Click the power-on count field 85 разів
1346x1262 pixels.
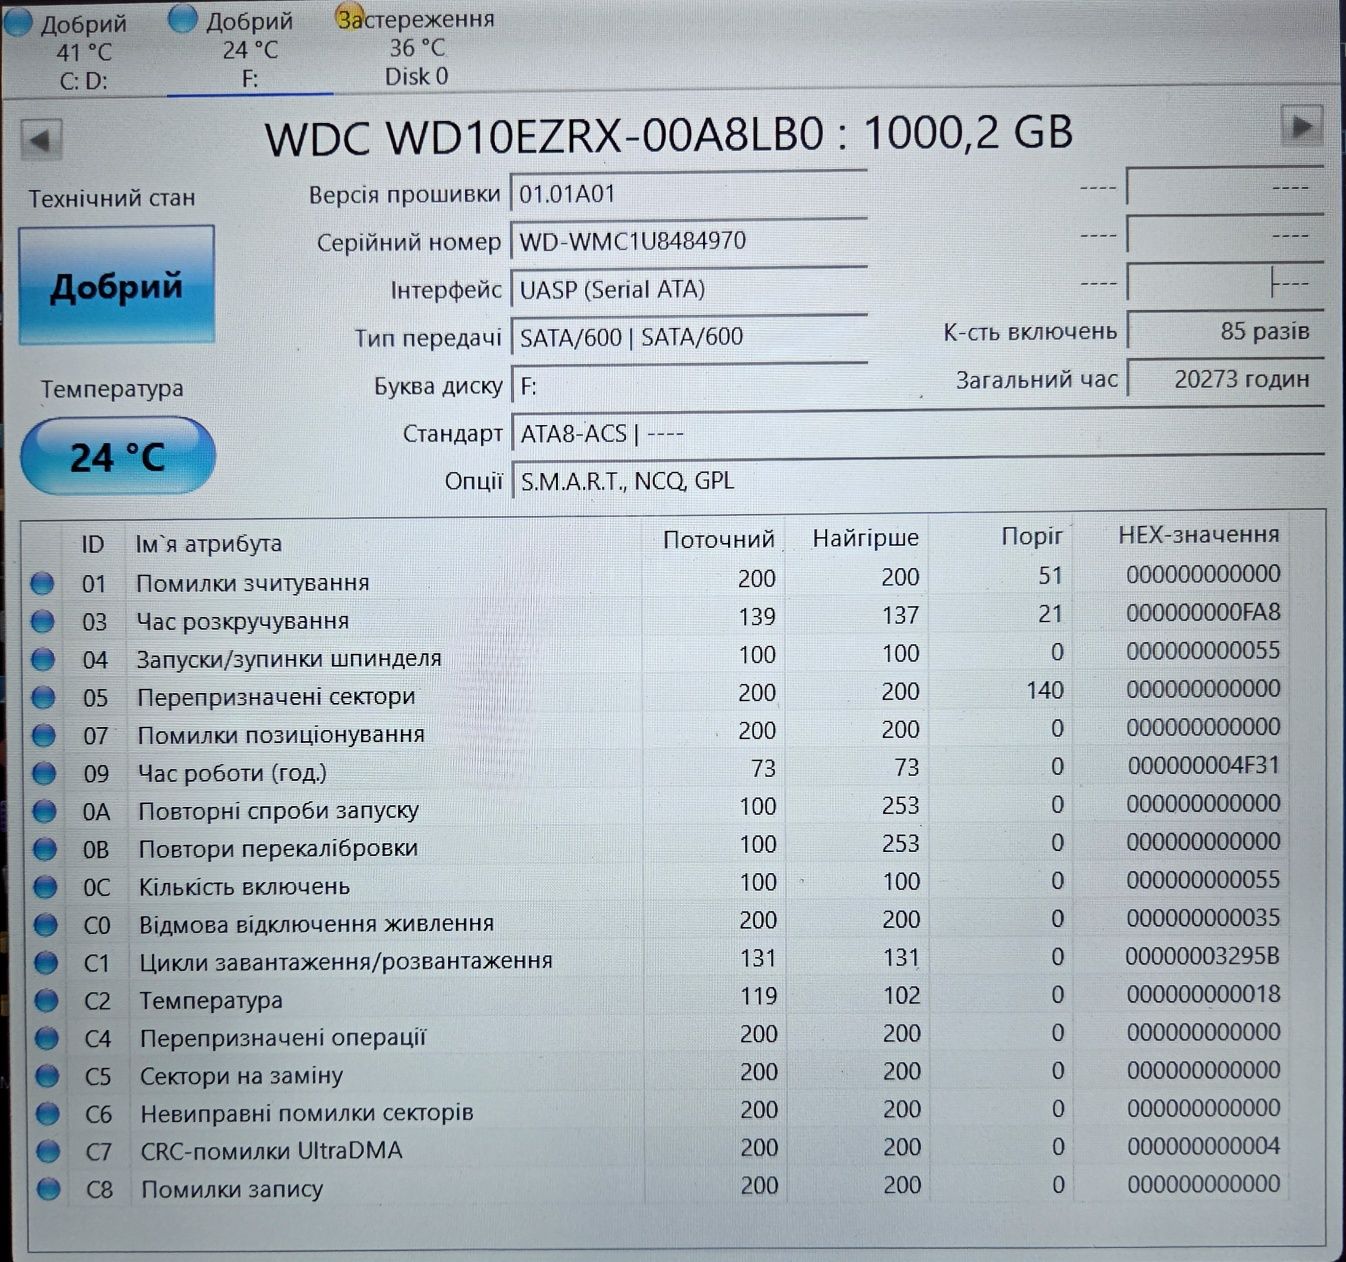click(1225, 331)
